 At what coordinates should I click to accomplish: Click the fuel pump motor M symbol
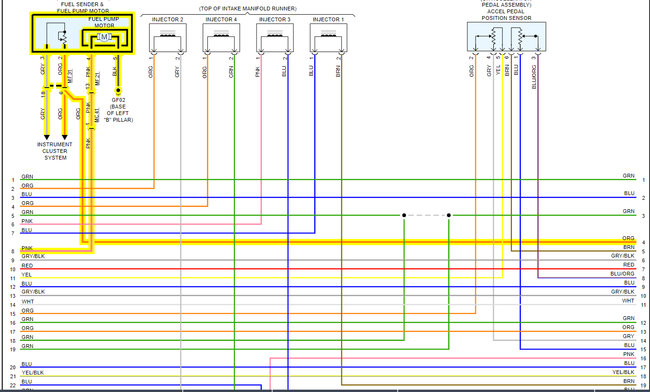(104, 37)
